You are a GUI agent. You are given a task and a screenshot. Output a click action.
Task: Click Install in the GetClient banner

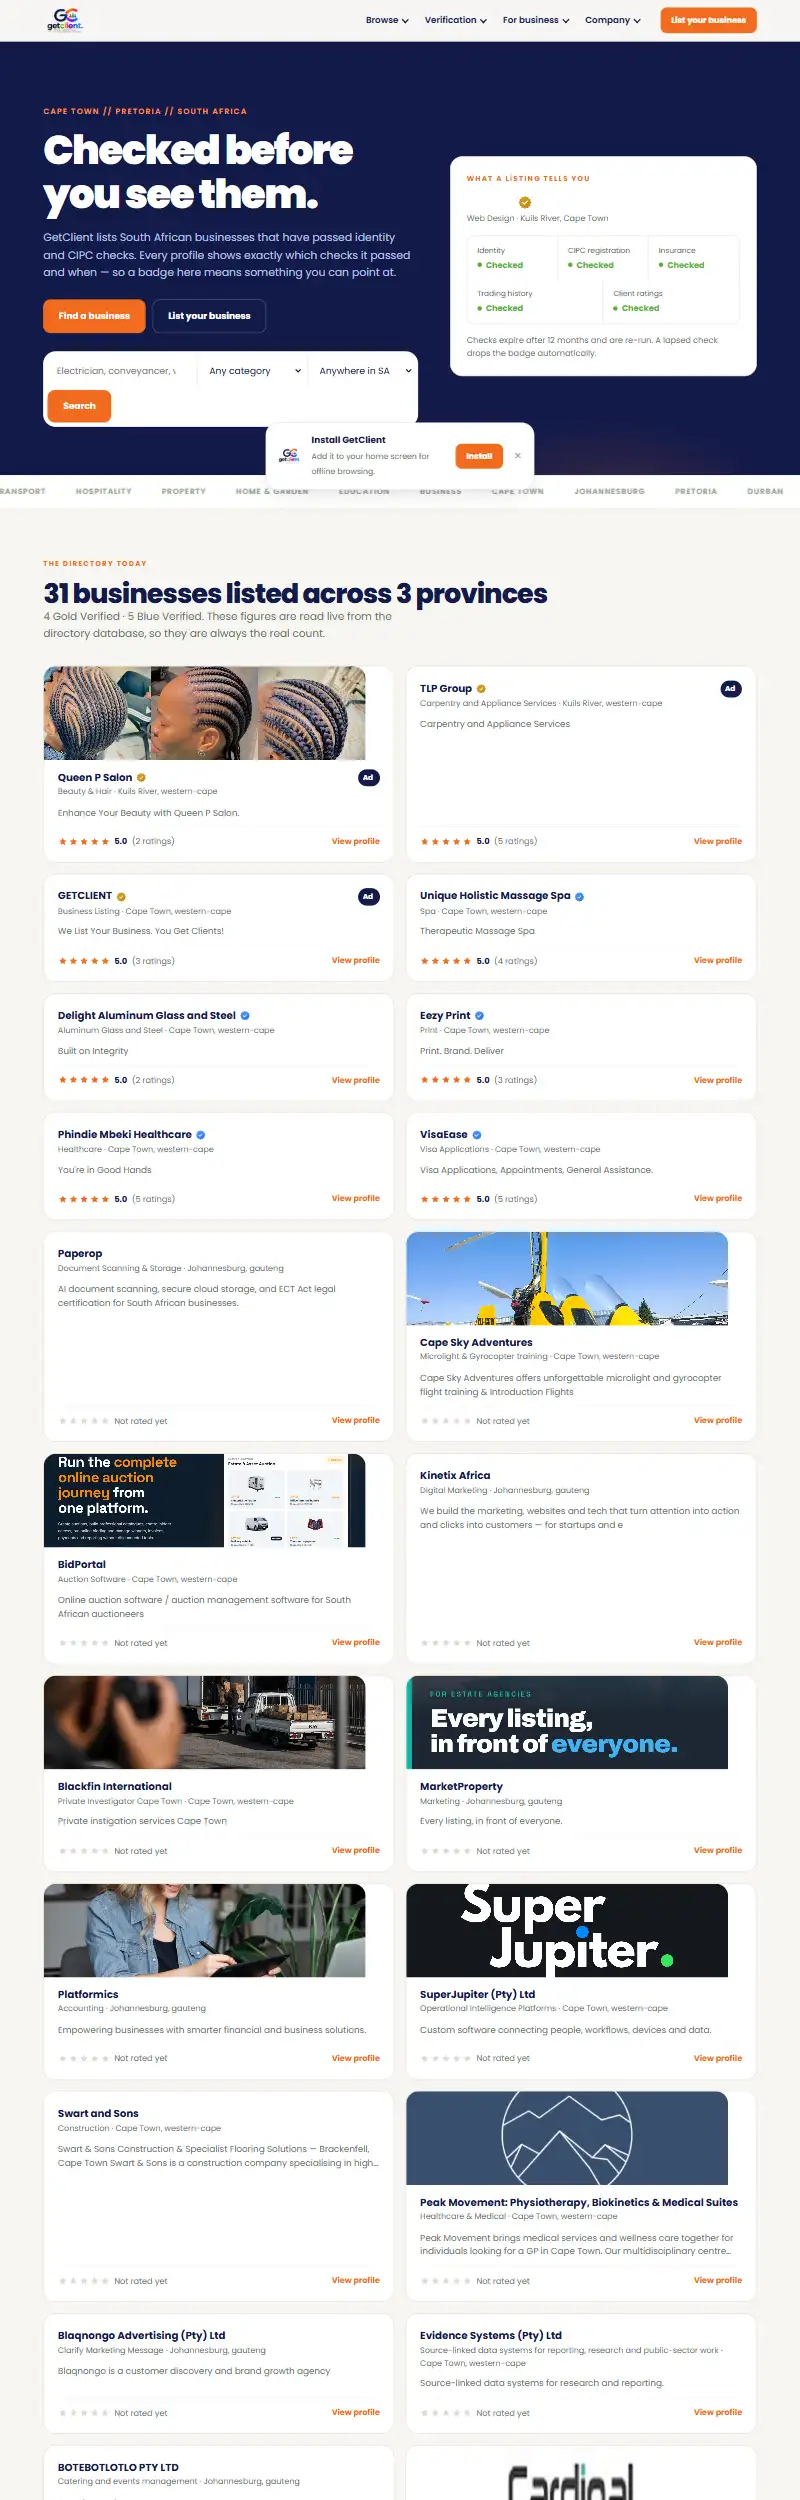479,456
